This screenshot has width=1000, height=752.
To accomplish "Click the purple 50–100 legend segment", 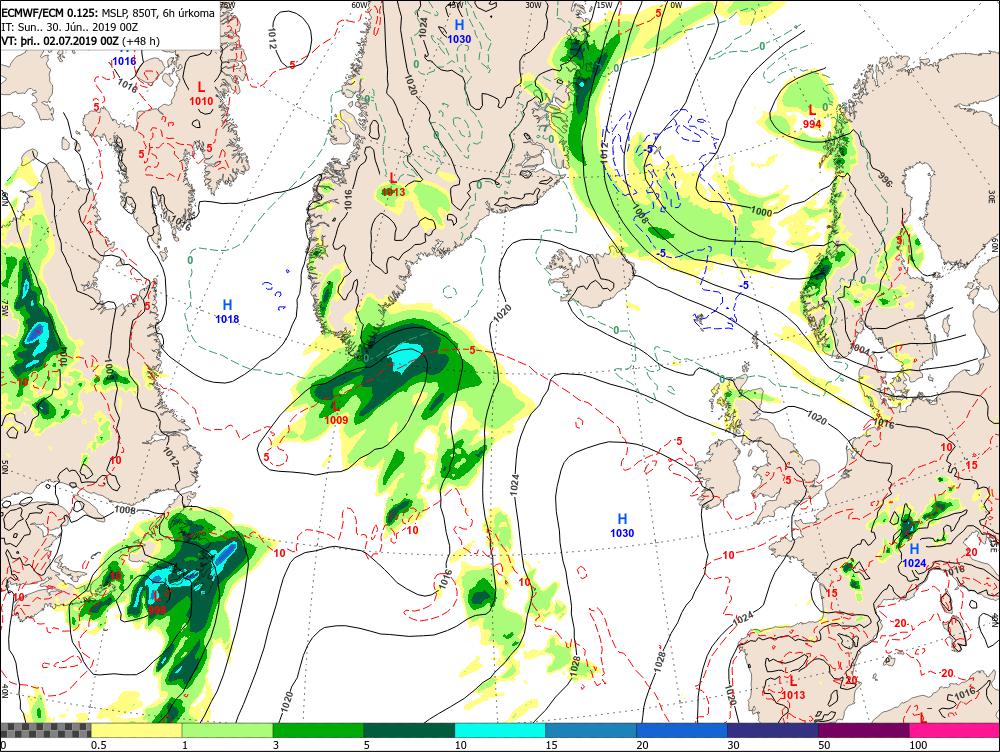I will [864, 730].
